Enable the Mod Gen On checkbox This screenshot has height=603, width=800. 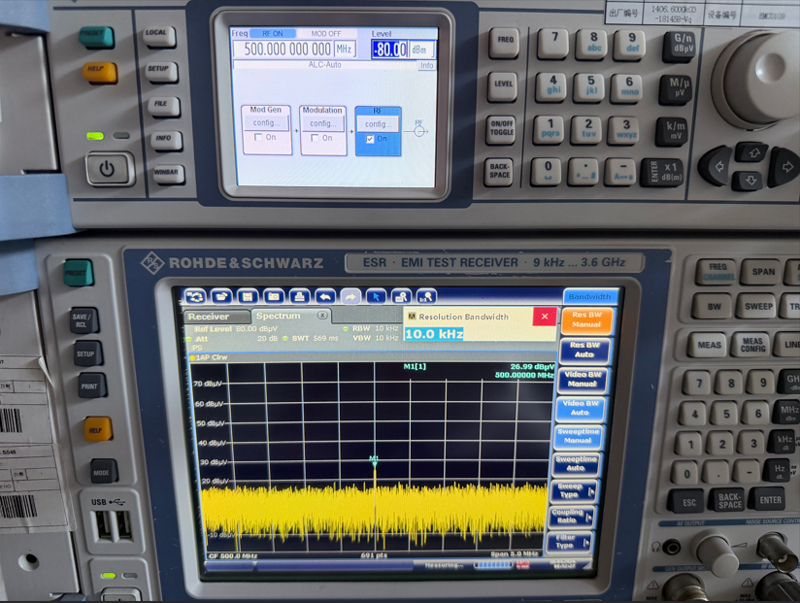point(258,137)
